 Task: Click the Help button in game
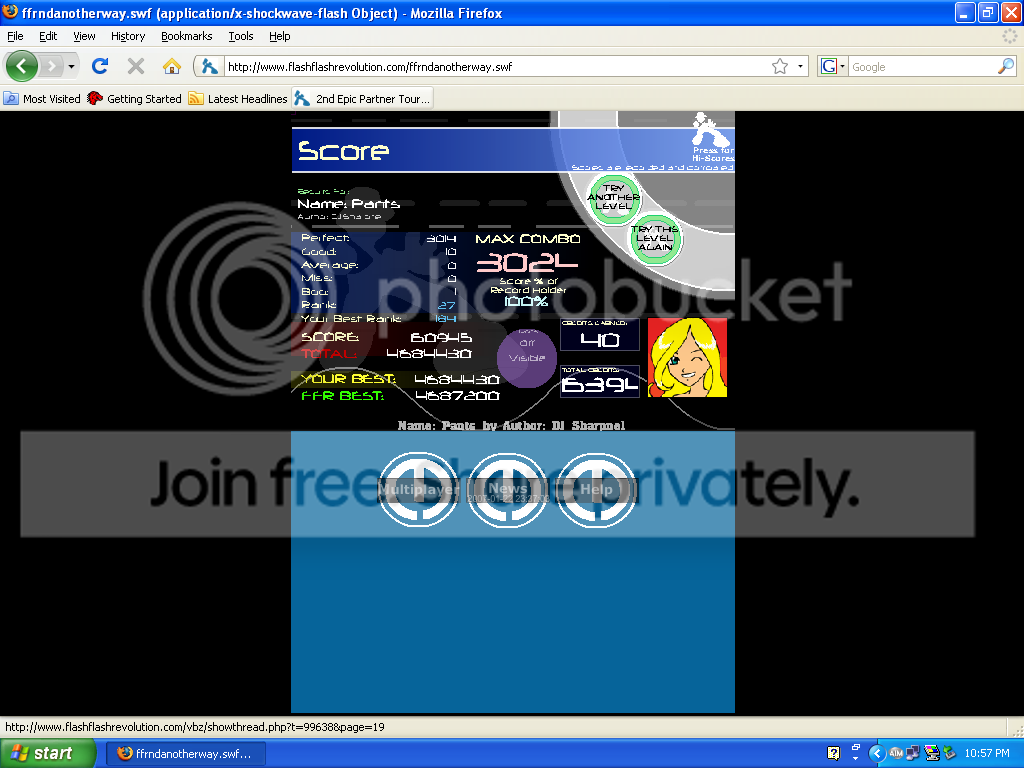click(x=596, y=489)
